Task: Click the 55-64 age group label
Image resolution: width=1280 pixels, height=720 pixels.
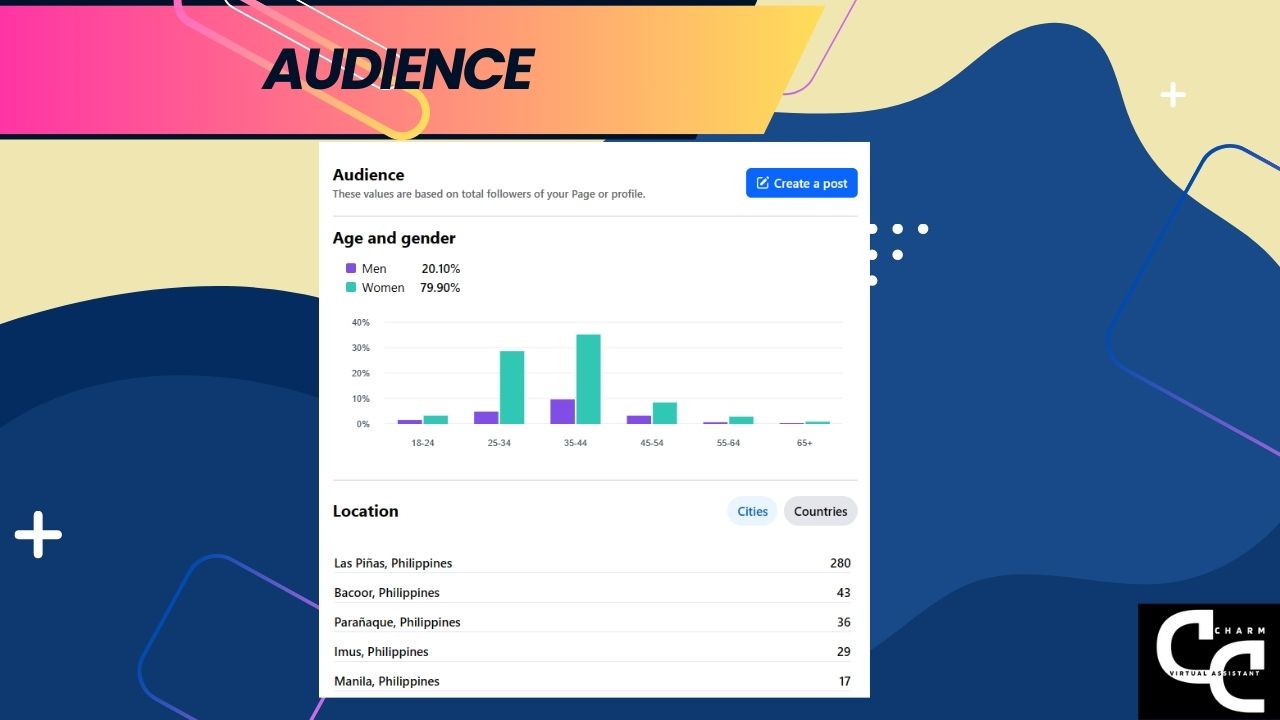Action: 728,443
